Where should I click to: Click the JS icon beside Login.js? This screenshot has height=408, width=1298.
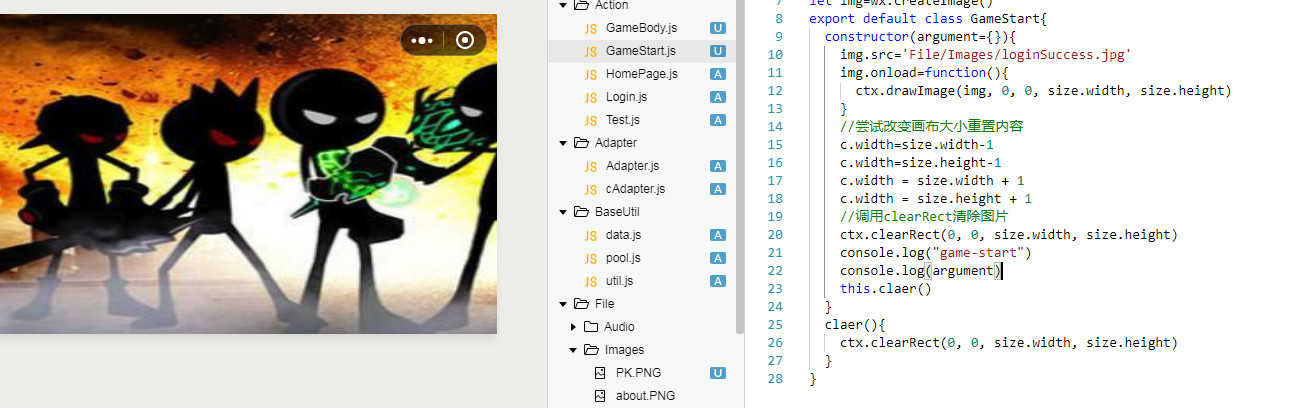[591, 97]
